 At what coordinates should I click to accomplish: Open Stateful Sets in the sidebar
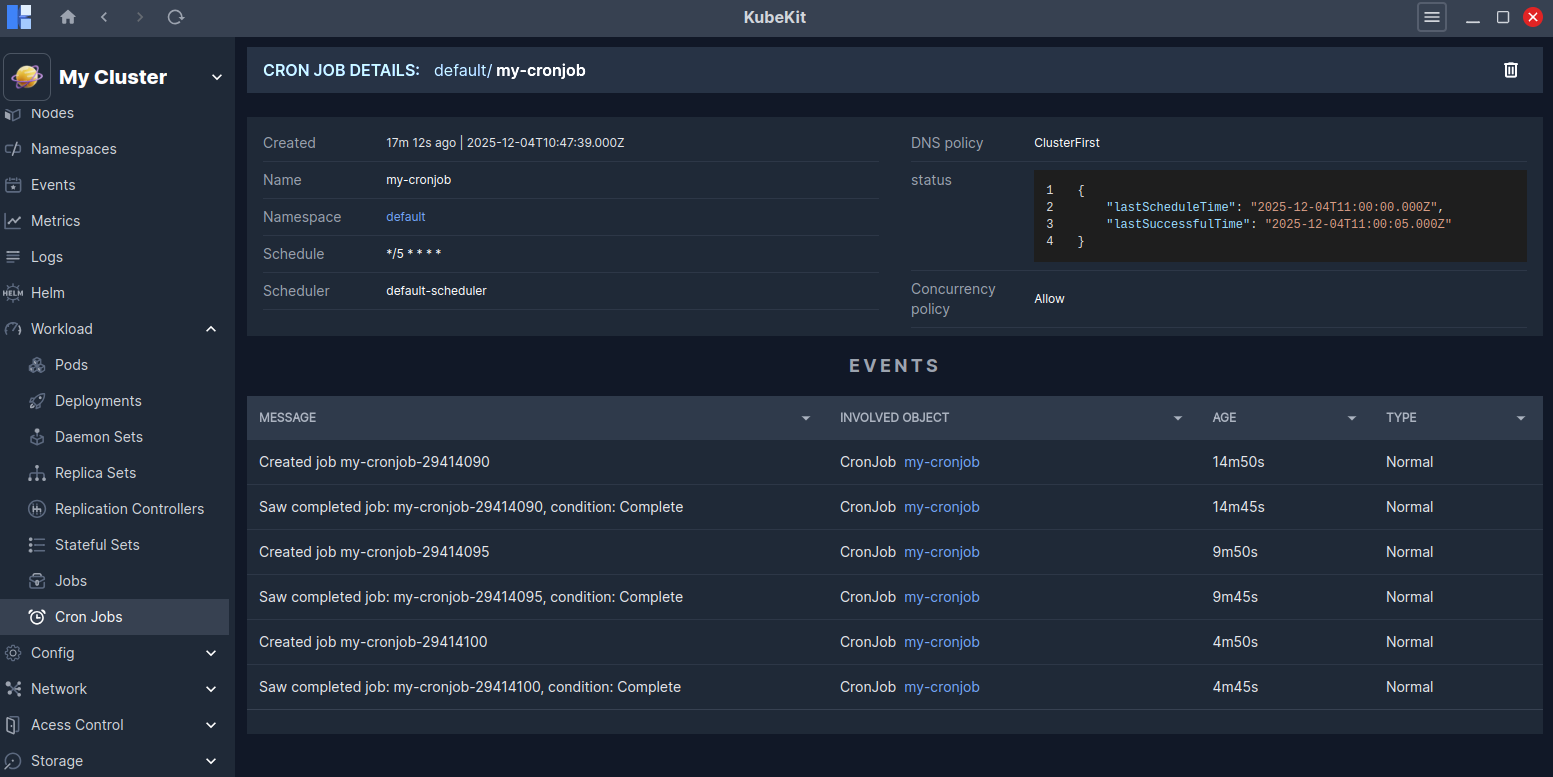pyautogui.click(x=97, y=545)
